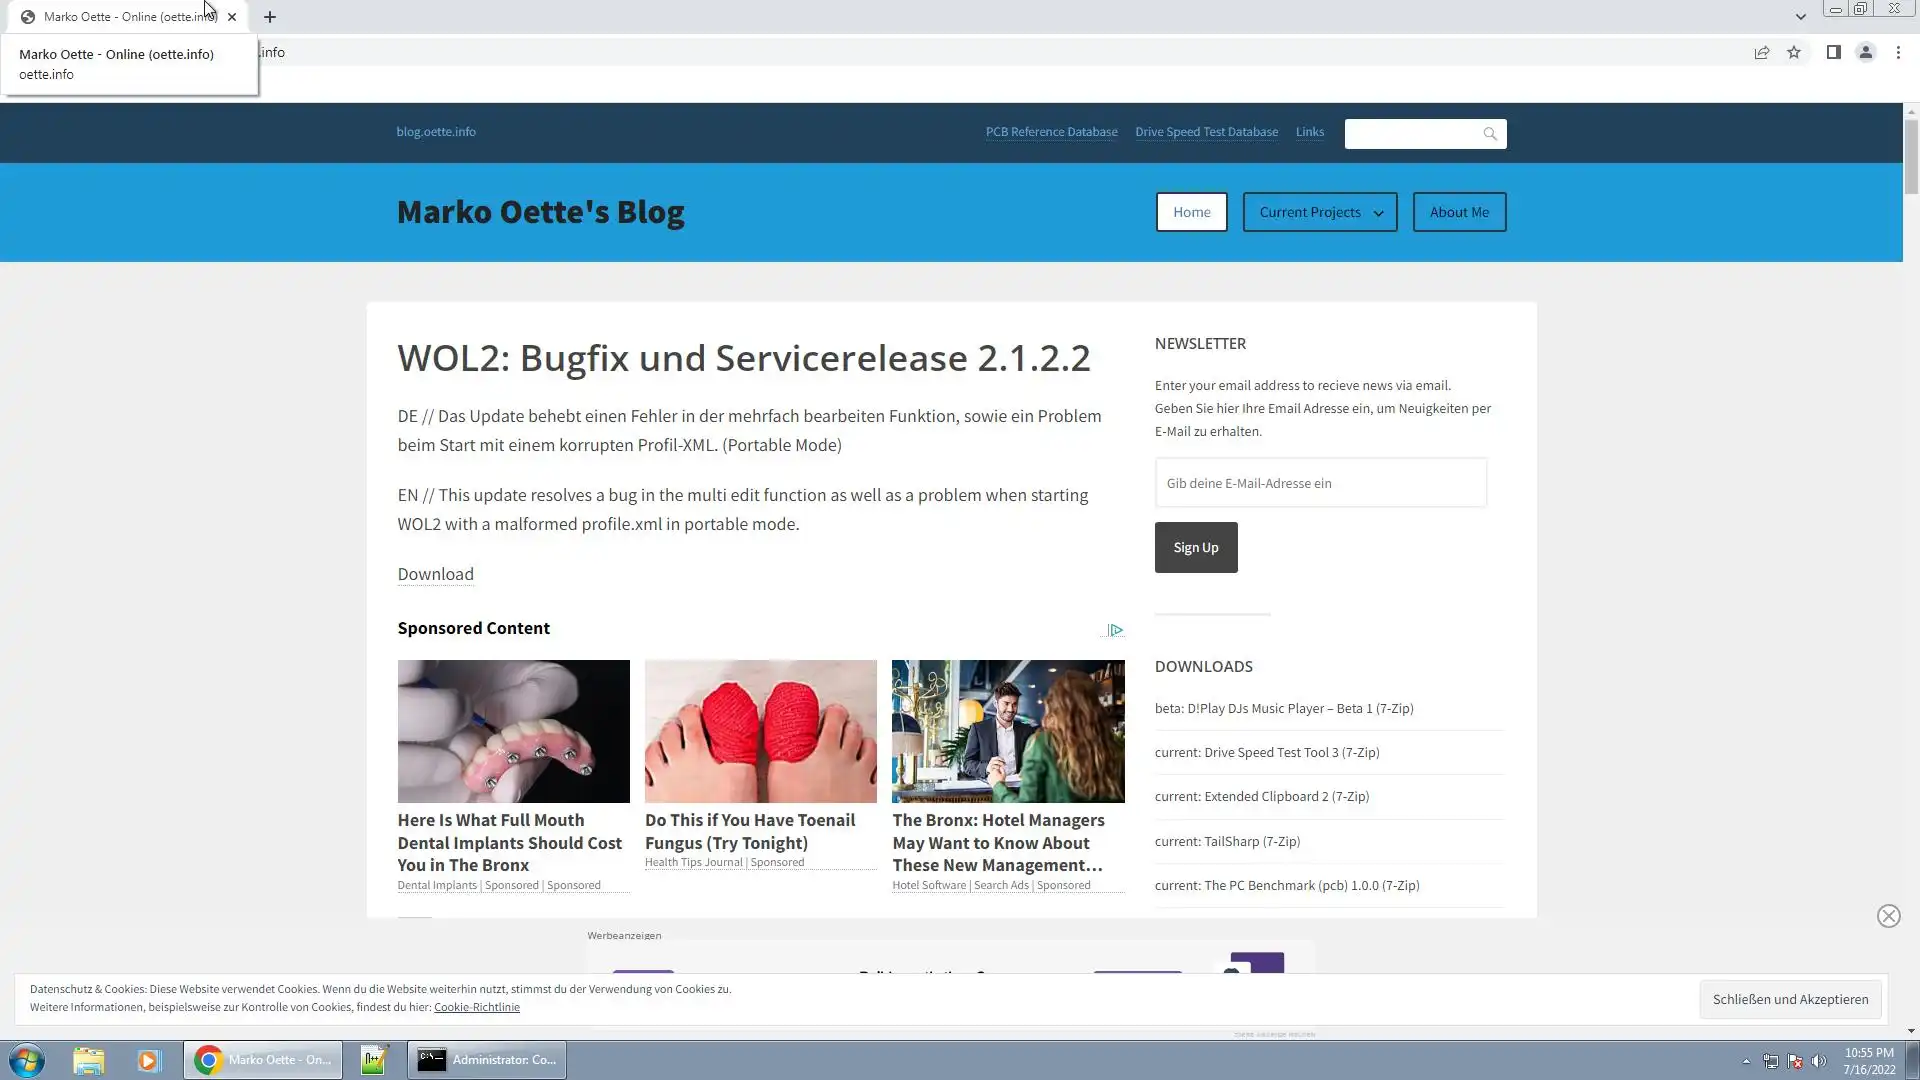Click the AdChoices icon beside Sponsored Content
Screen dimensions: 1920x1080
coord(1115,630)
